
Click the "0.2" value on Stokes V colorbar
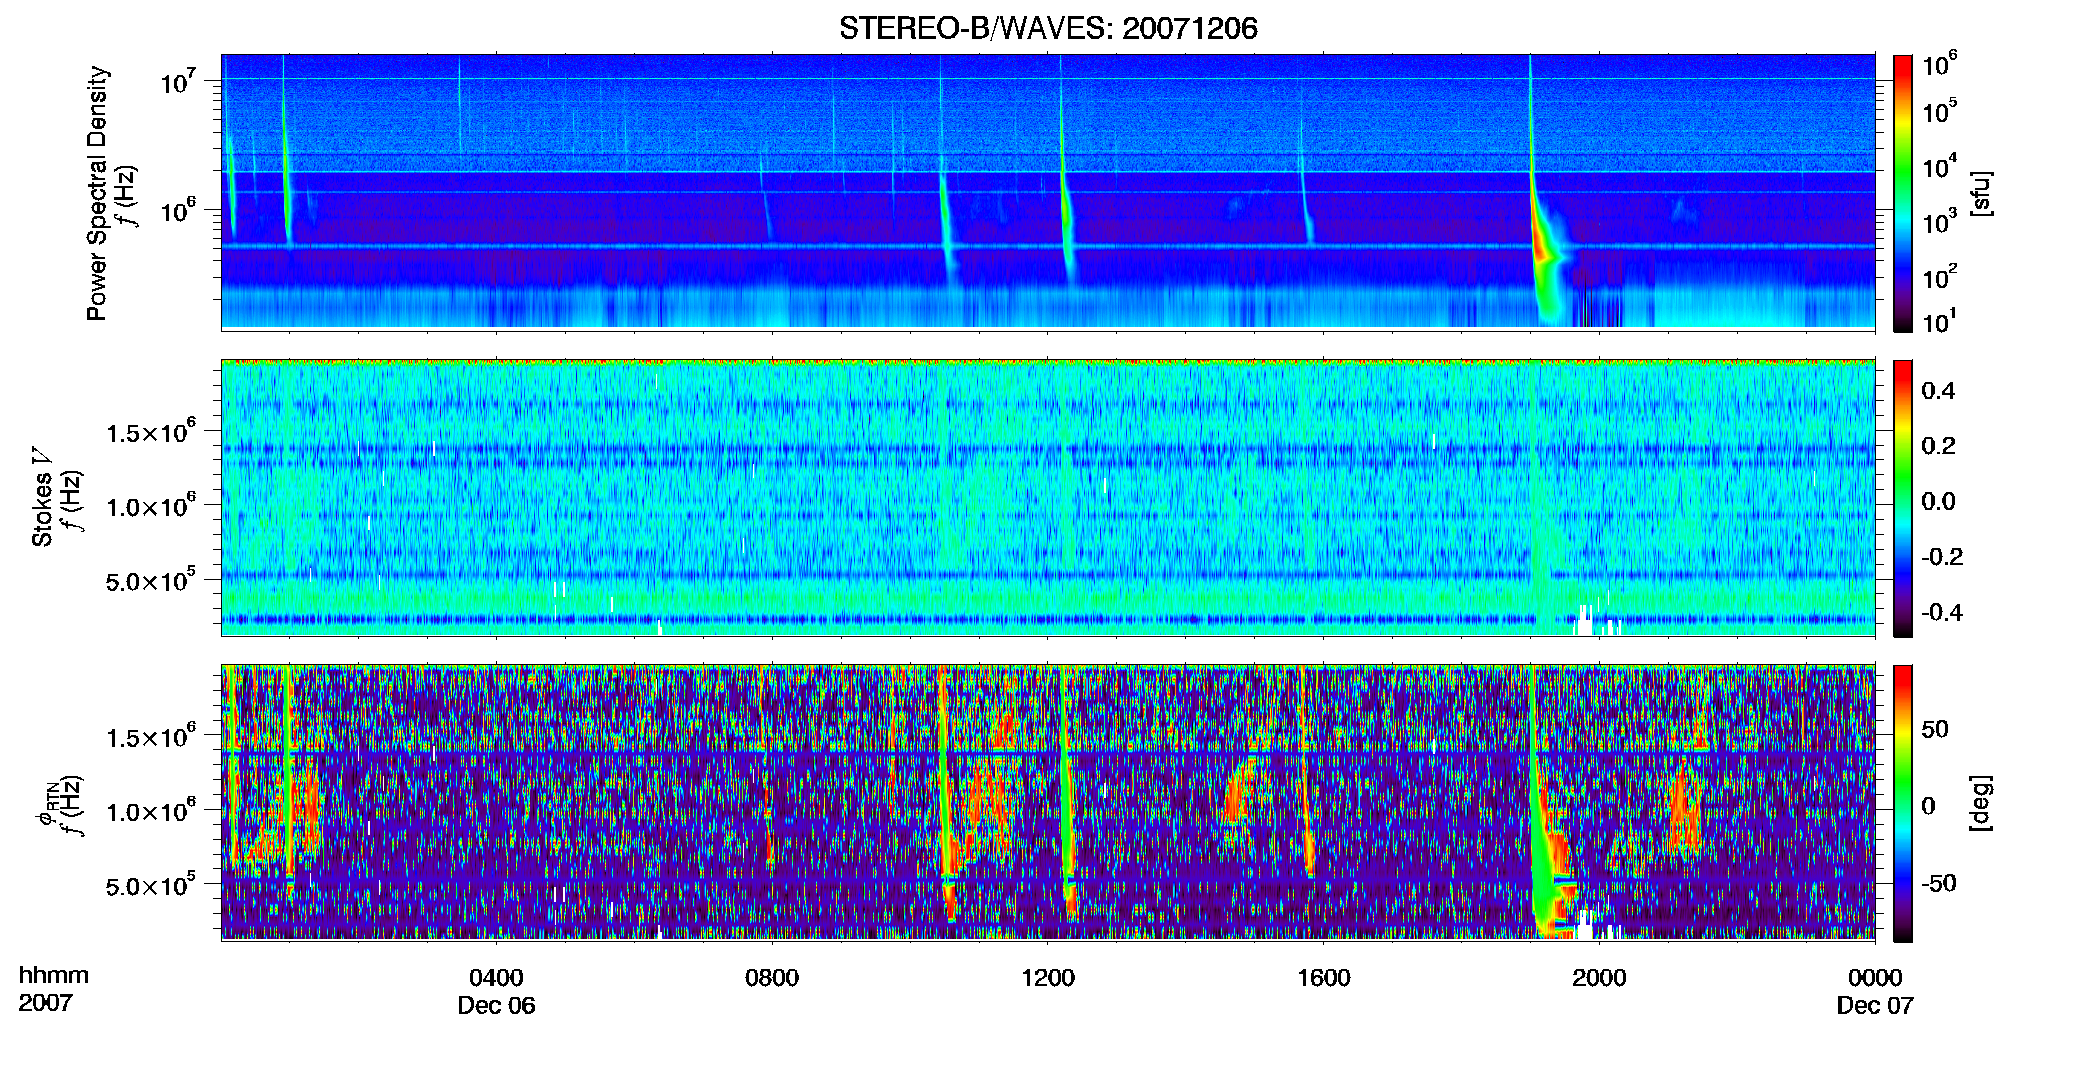pyautogui.click(x=1938, y=446)
